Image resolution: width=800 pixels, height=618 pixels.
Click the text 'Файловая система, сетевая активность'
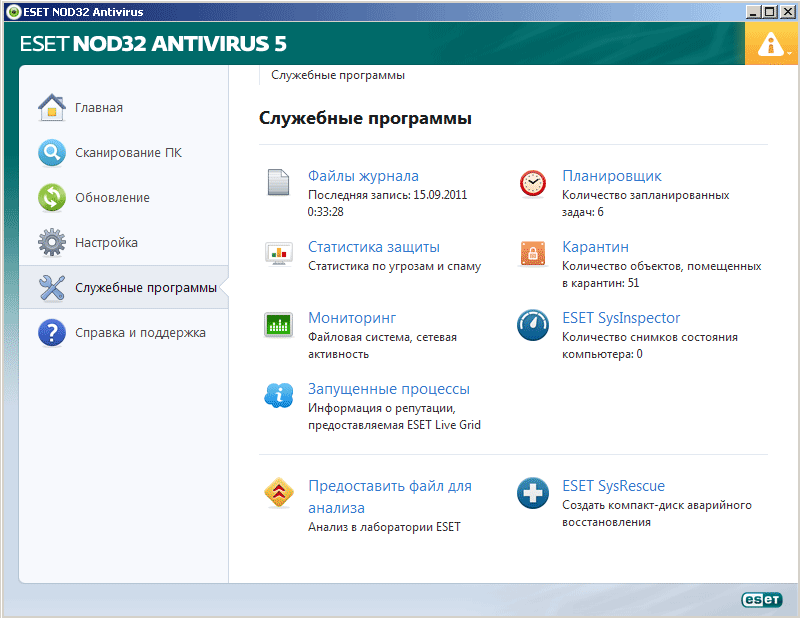pos(382,345)
